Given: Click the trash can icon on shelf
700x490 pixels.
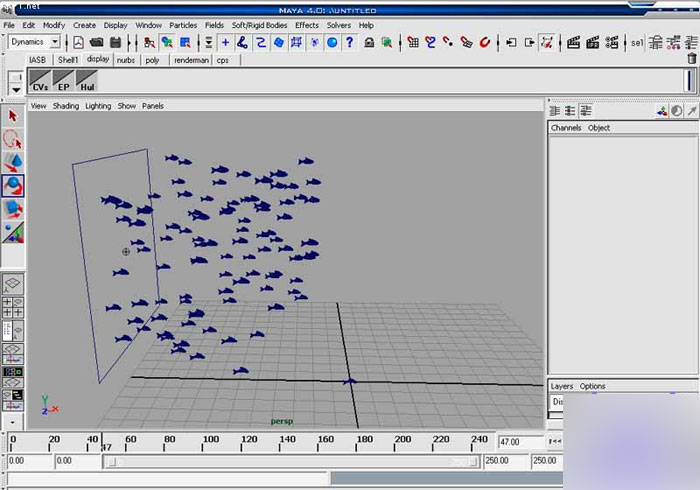Looking at the screenshot, I should 691,59.
